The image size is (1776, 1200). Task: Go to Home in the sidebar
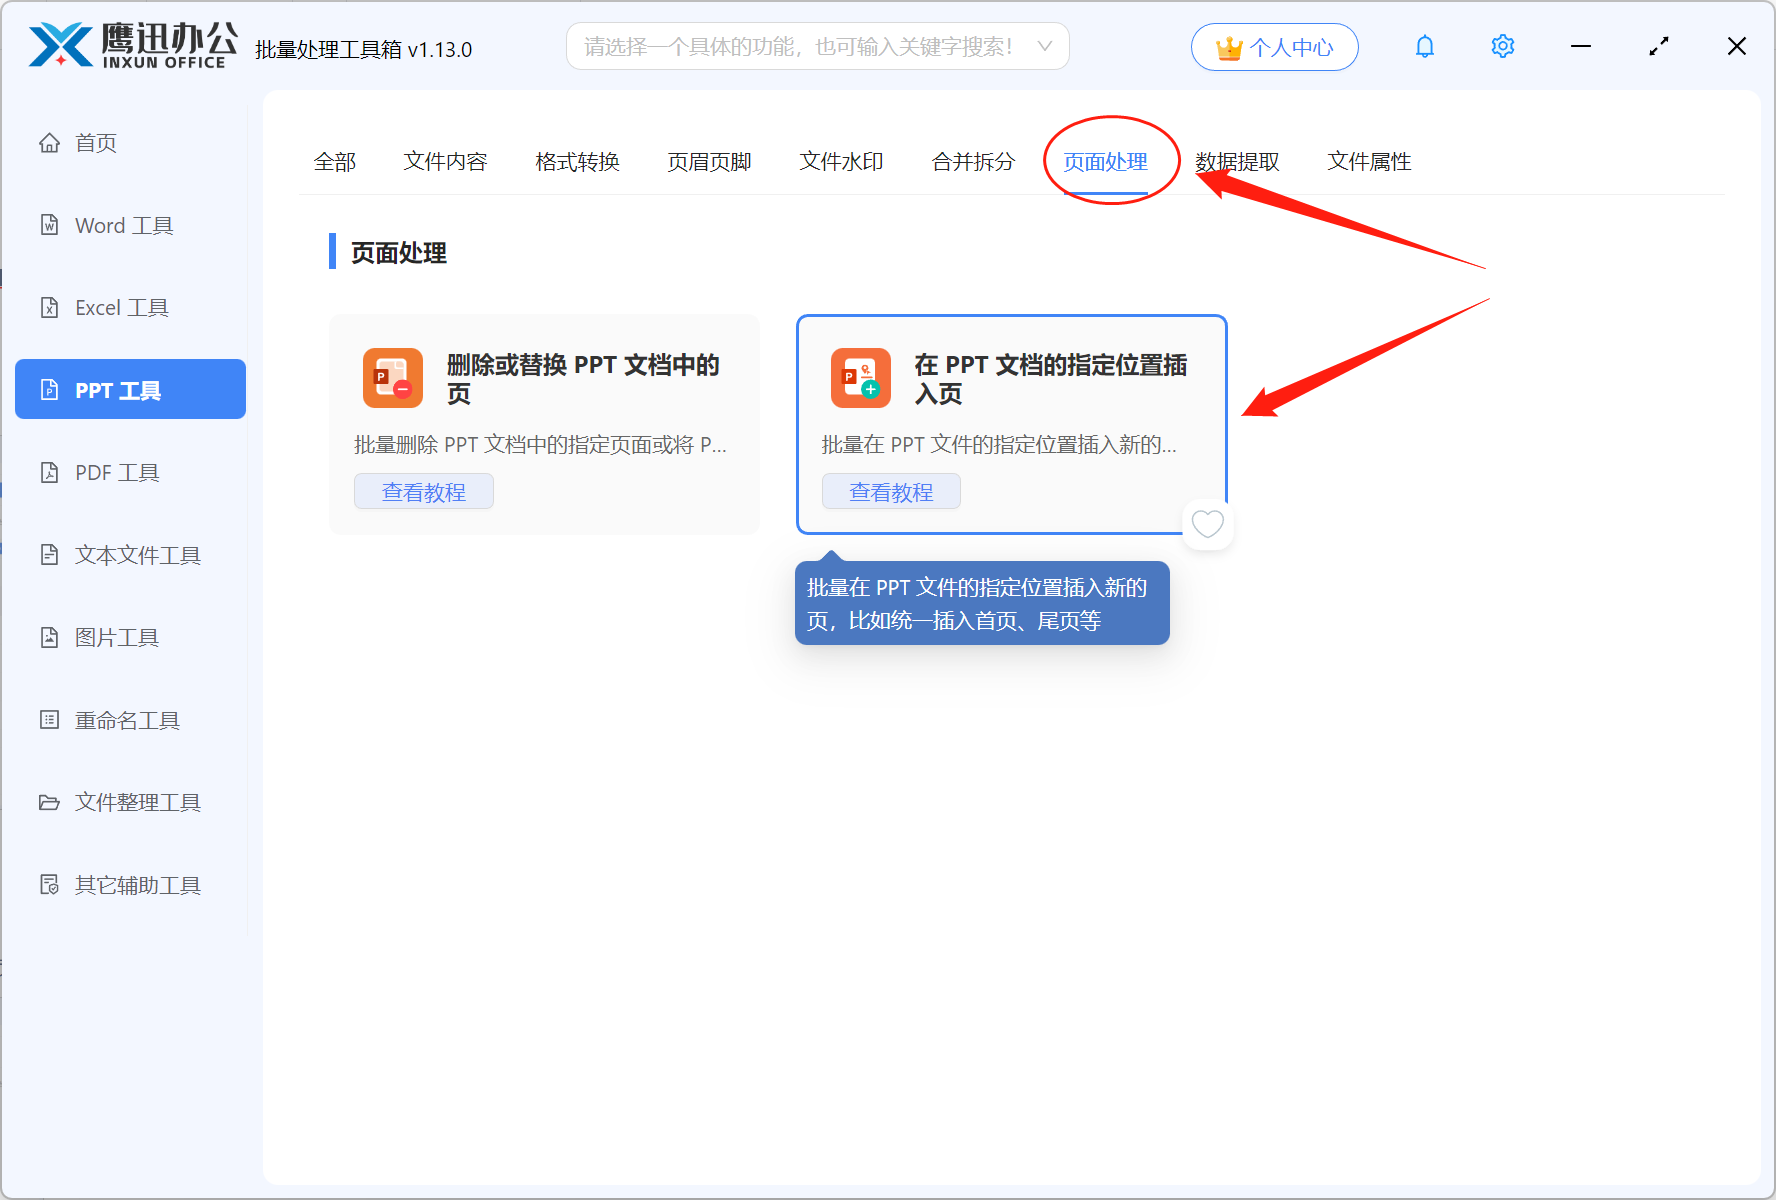[x=95, y=143]
